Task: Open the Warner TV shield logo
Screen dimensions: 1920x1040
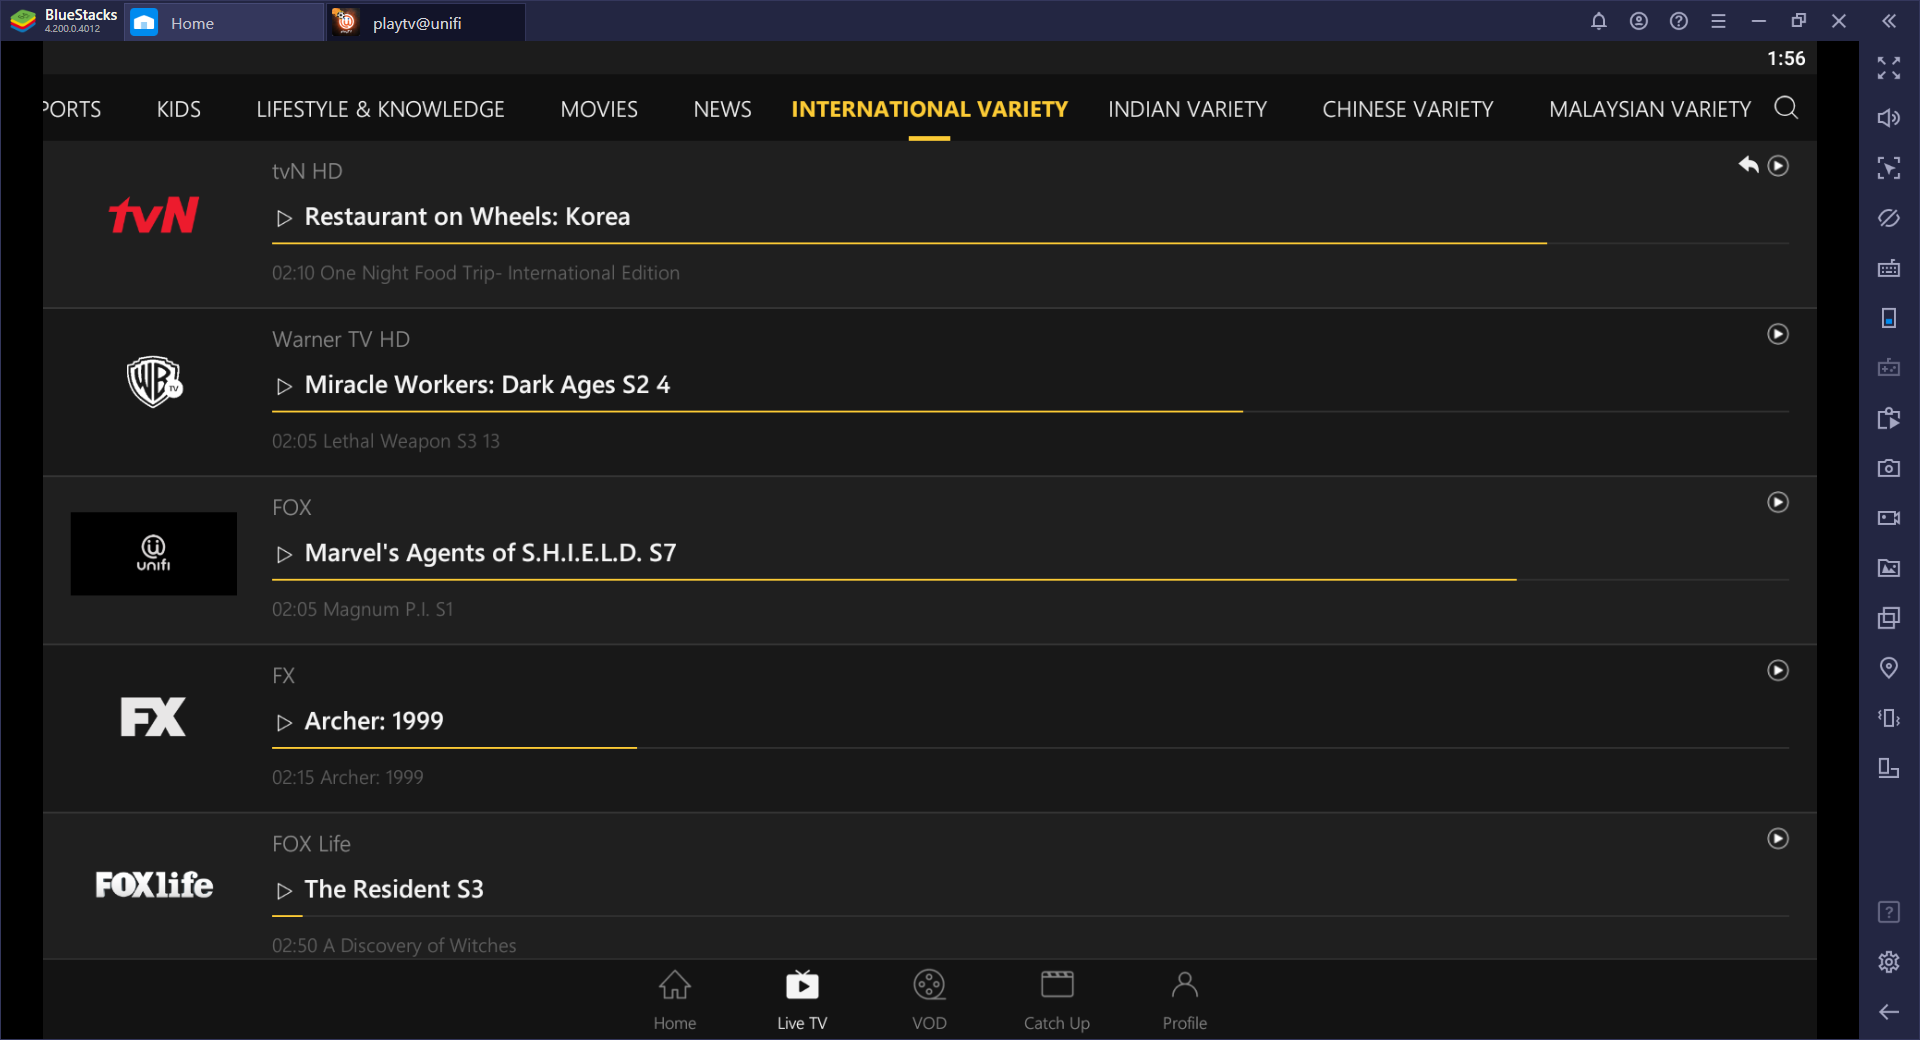Action: click(x=154, y=381)
